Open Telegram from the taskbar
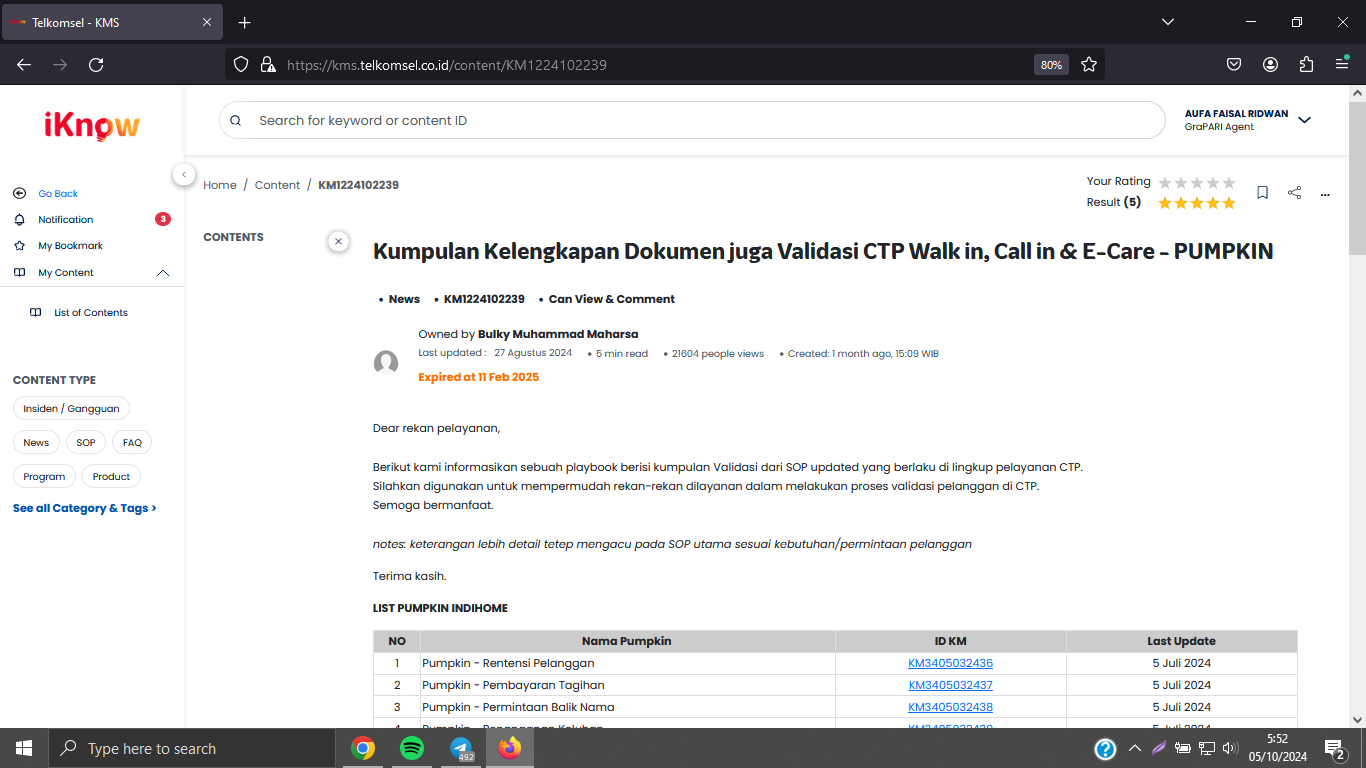1366x768 pixels. pos(461,748)
